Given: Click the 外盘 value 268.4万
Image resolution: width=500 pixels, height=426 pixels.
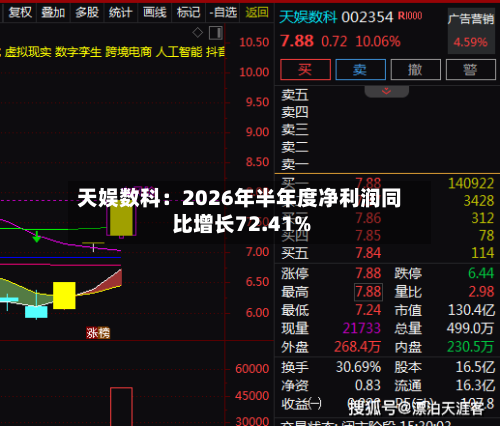Looking at the screenshot, I should [x=357, y=347].
